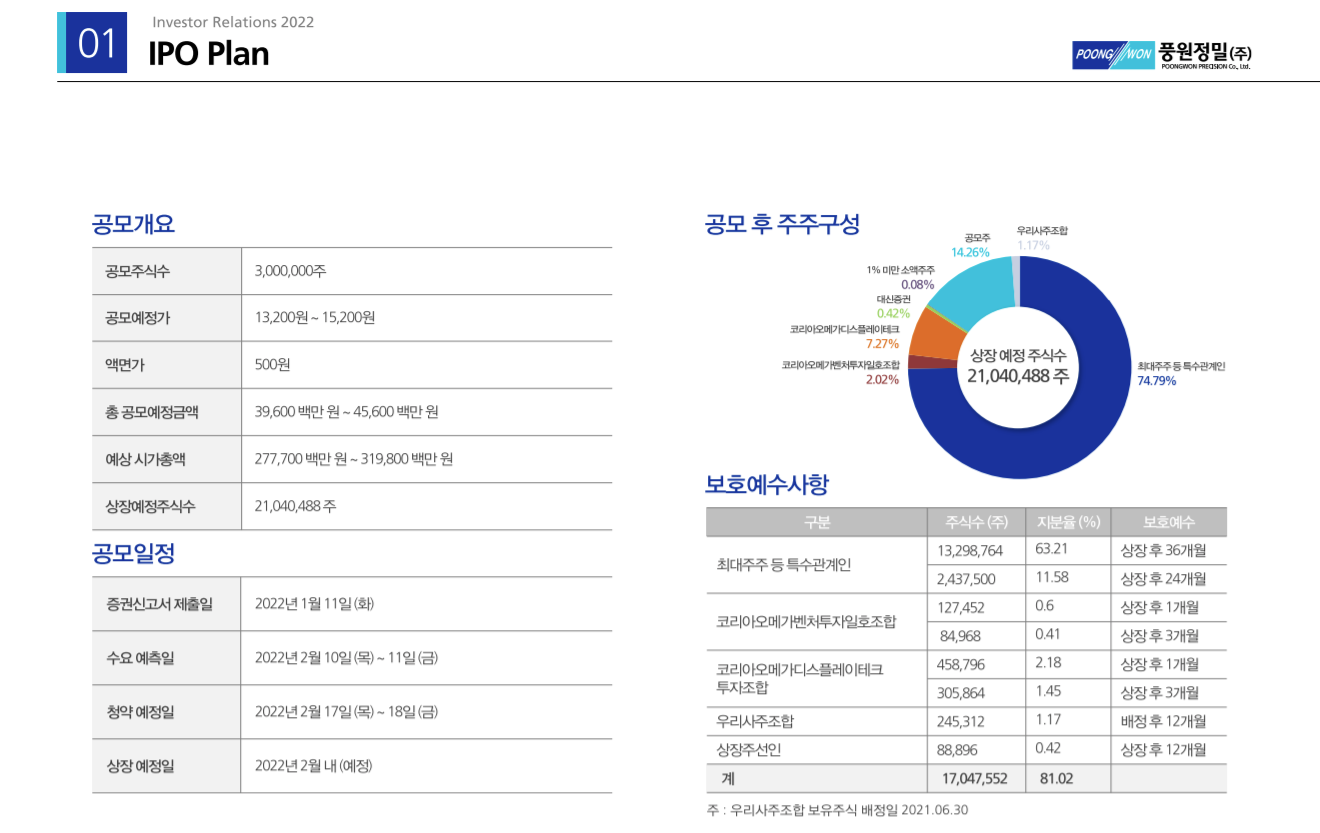Viewport: 1320px width, 833px height.
Task: Click the 코리아오메가벤처투자일호조합 2.02% chart label
Action: (841, 372)
